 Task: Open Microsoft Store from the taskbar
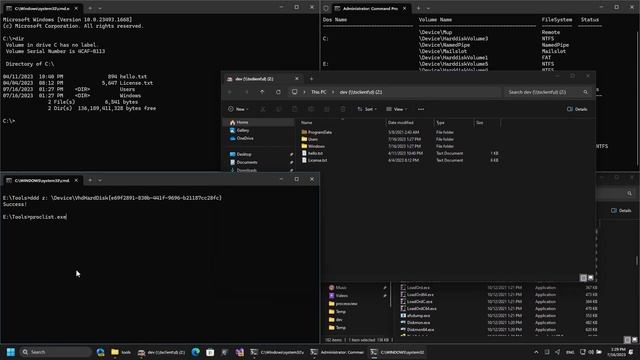click(210, 352)
